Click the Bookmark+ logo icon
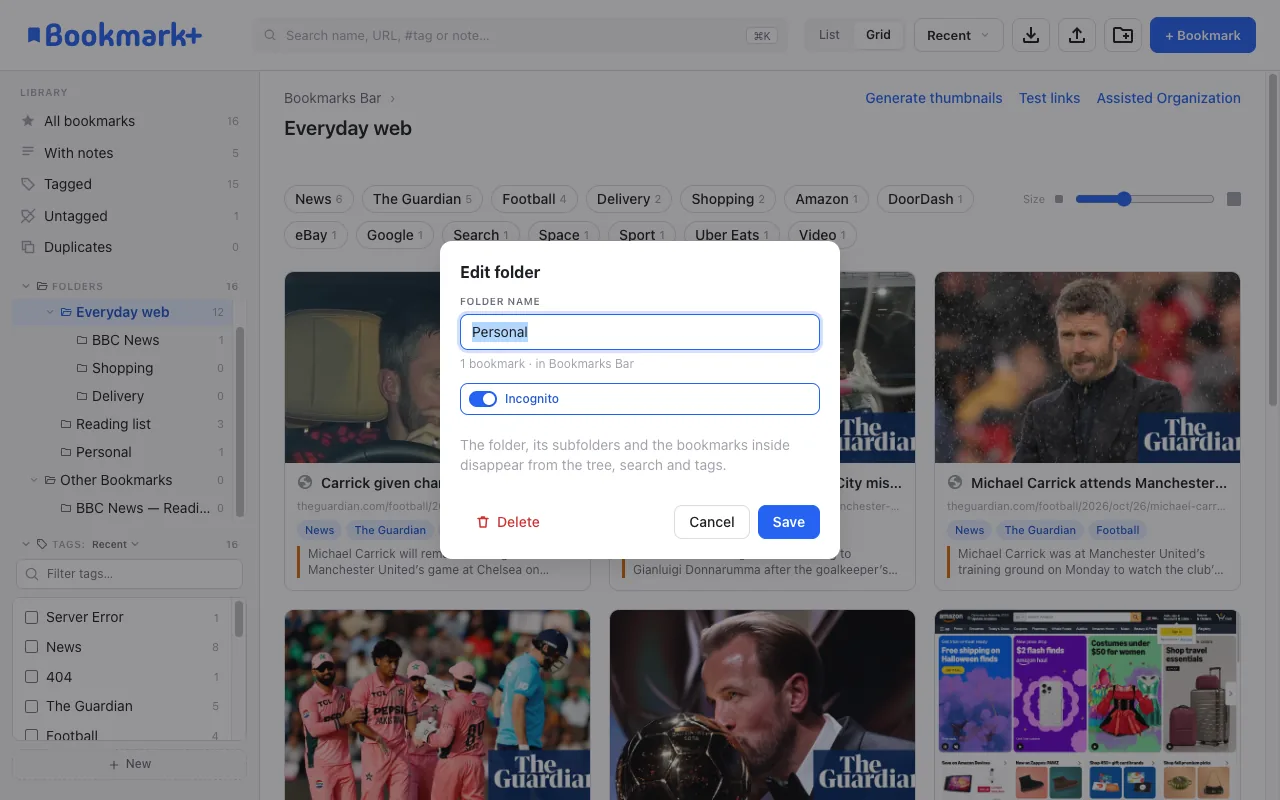Screen dimensions: 1280x800 34,35
